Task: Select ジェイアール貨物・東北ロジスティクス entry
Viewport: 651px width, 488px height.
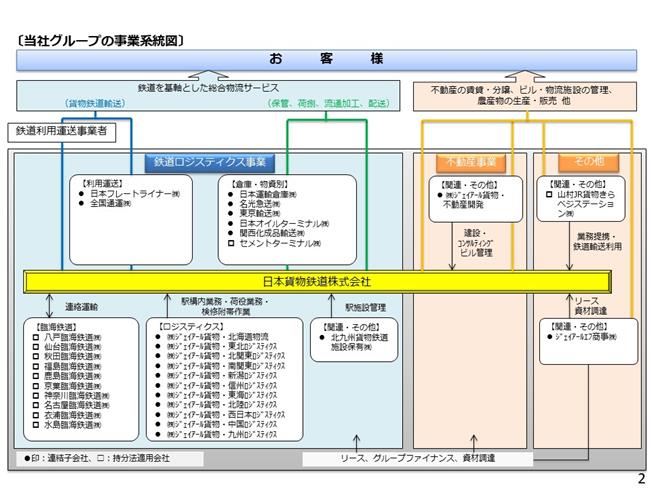Action: point(216,347)
